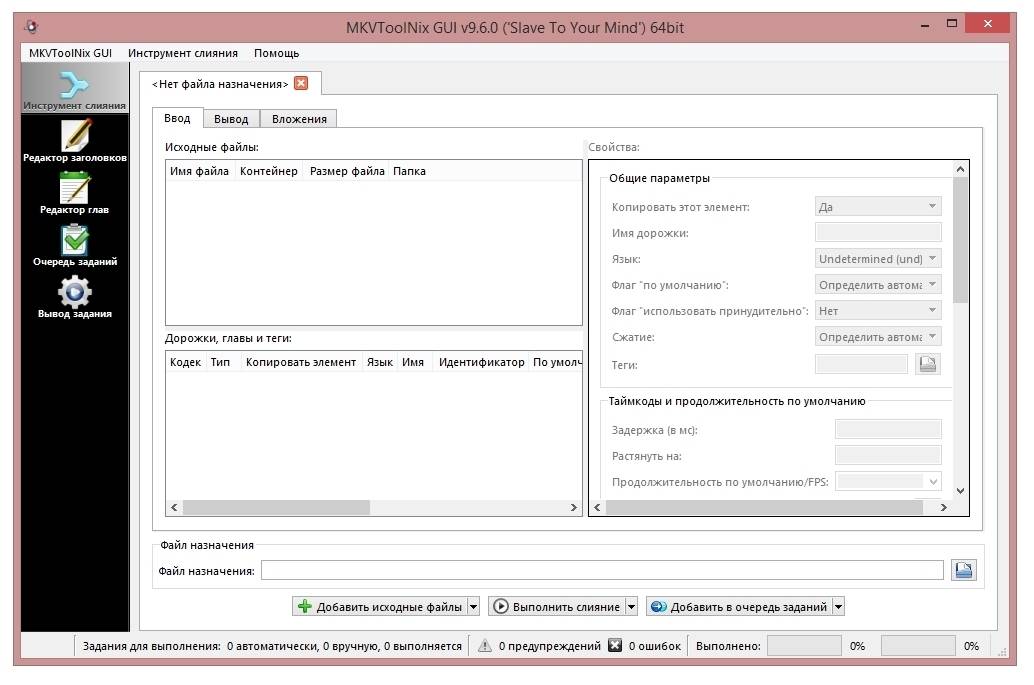
Task: Click Добавить исходные файлы button
Action: (380, 607)
